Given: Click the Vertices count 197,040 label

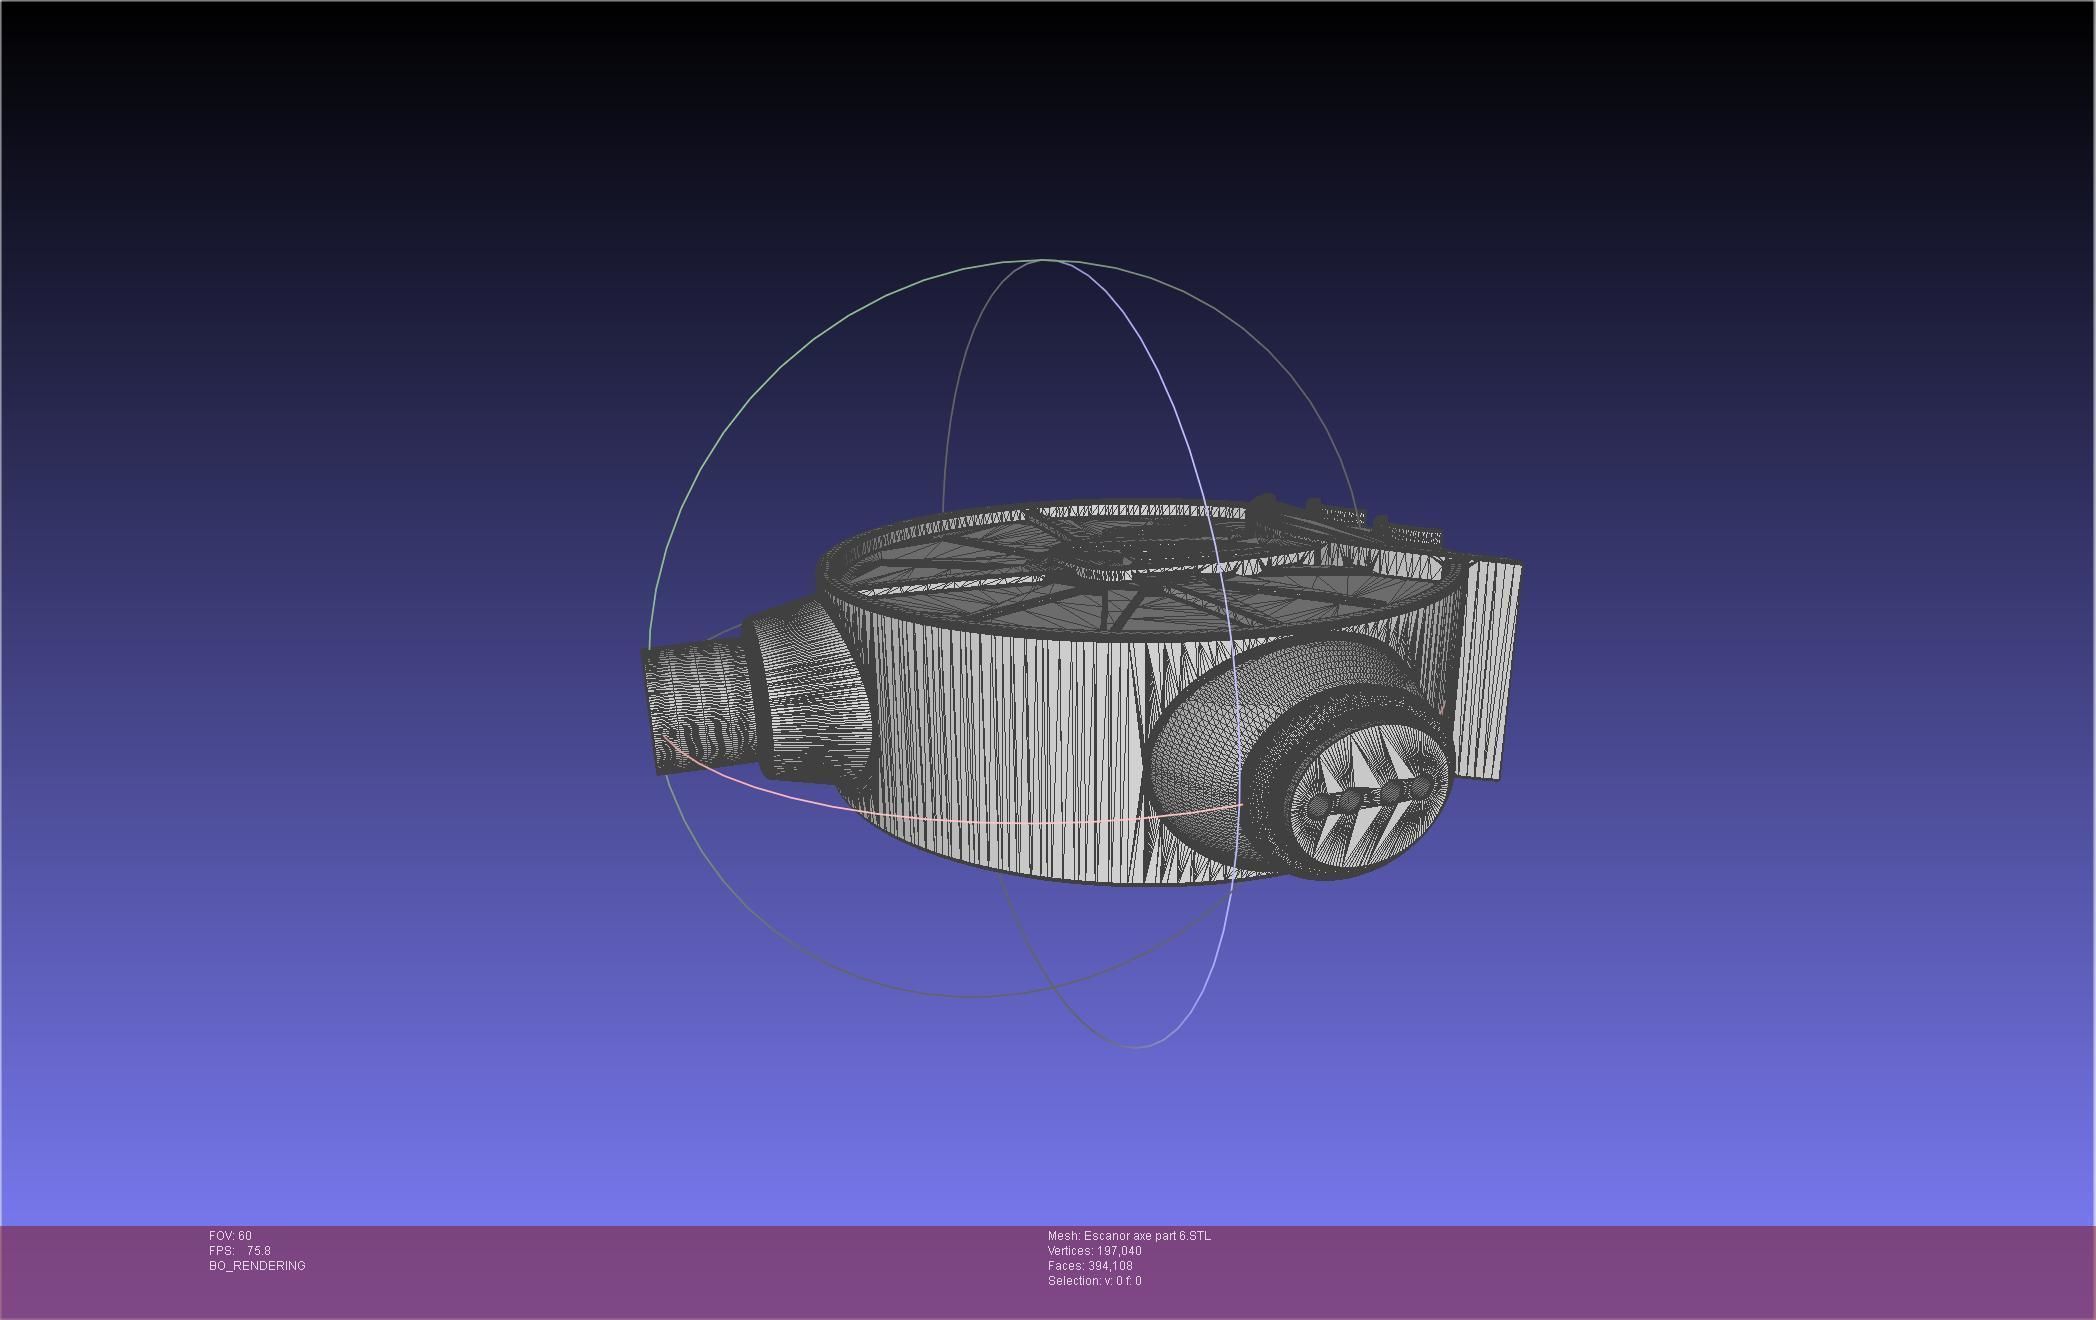Looking at the screenshot, I should tap(1094, 1251).
